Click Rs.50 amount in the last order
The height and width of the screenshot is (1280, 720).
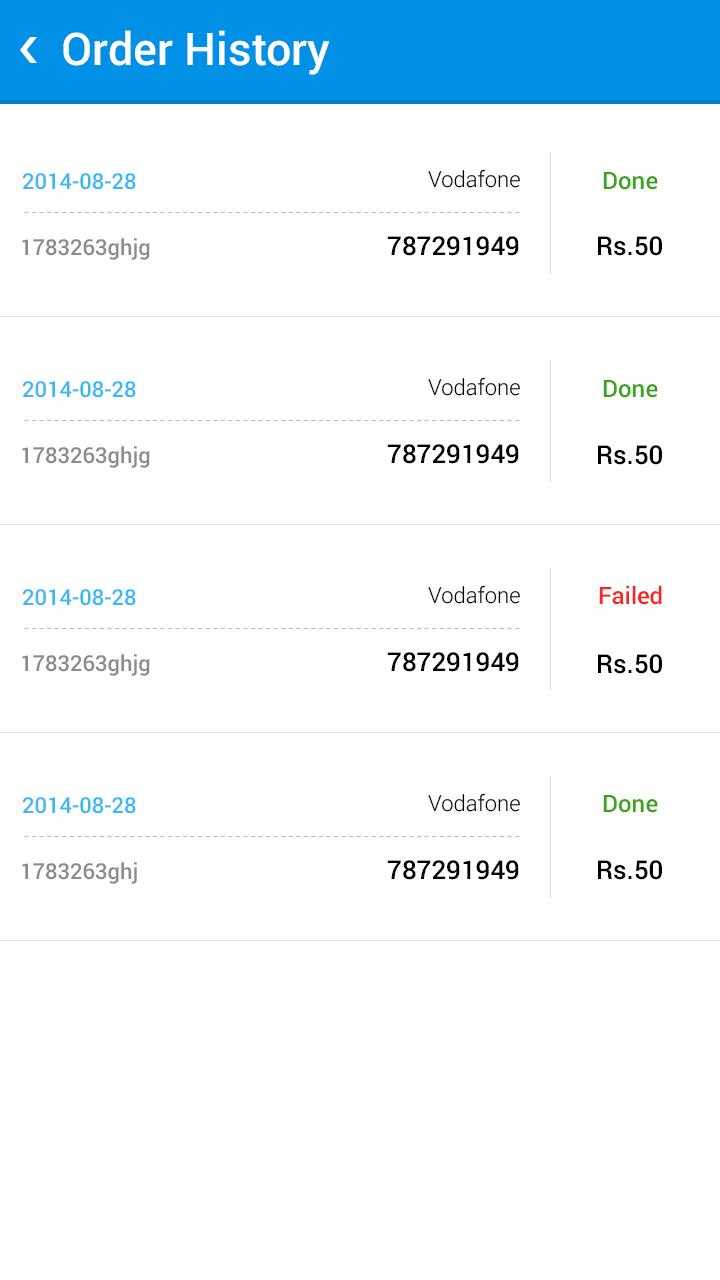coord(630,871)
